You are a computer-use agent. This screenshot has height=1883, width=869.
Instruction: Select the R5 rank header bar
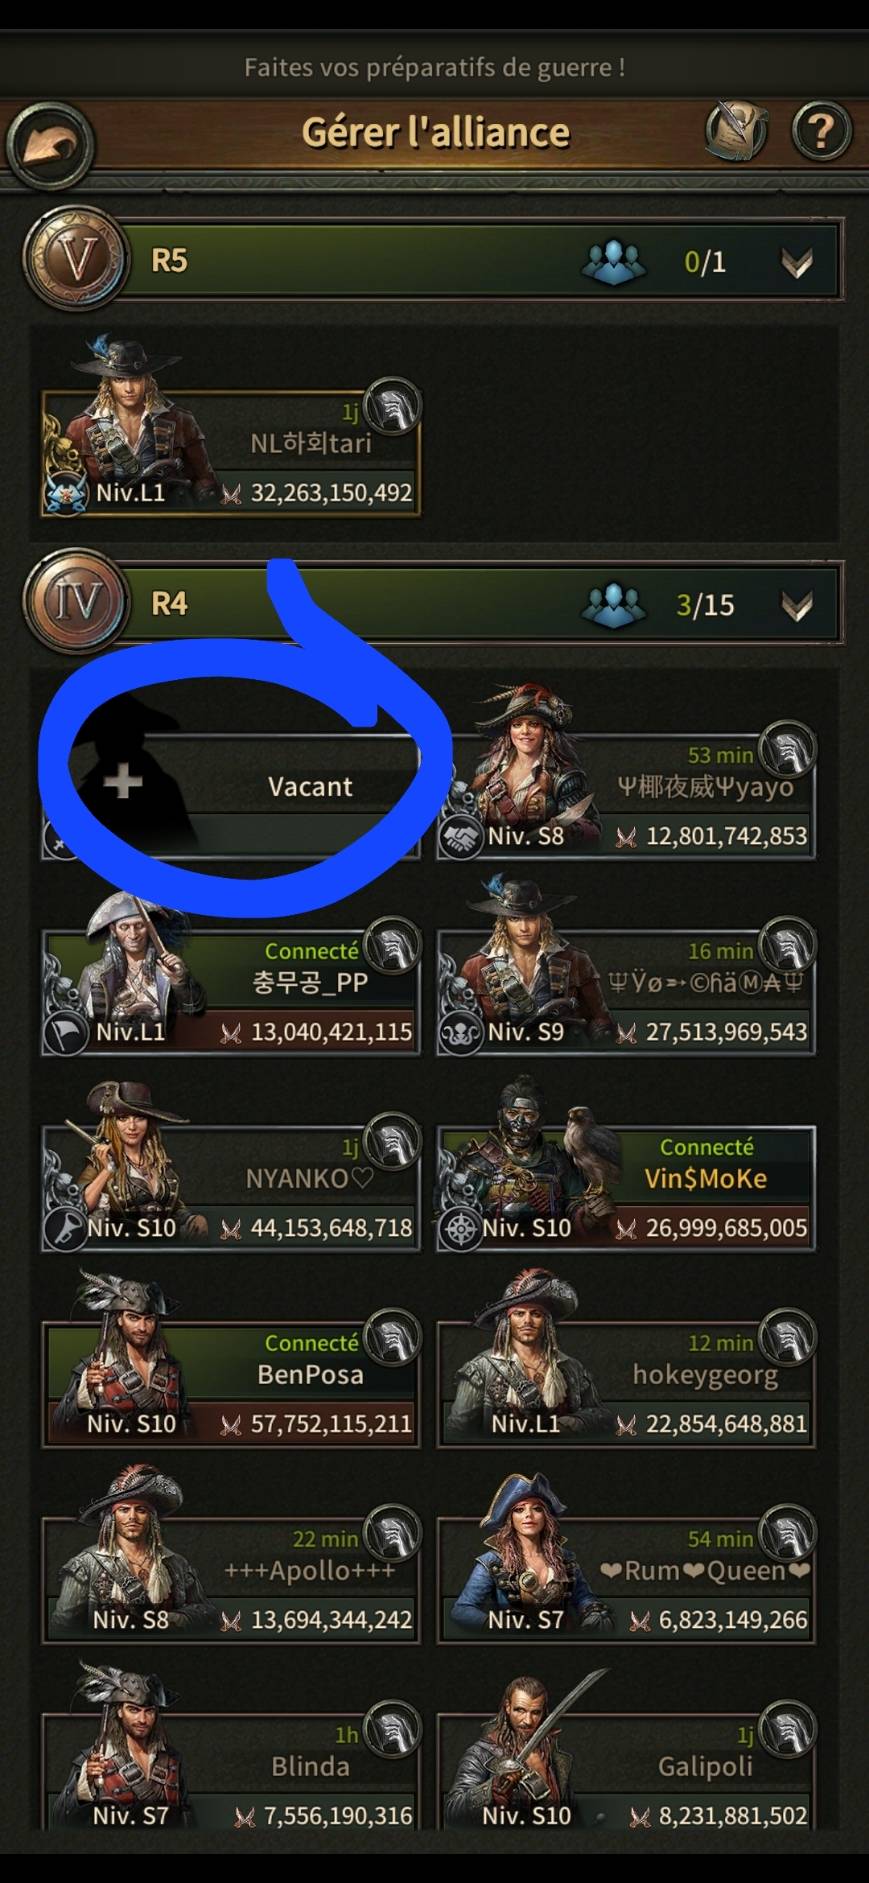[432, 261]
